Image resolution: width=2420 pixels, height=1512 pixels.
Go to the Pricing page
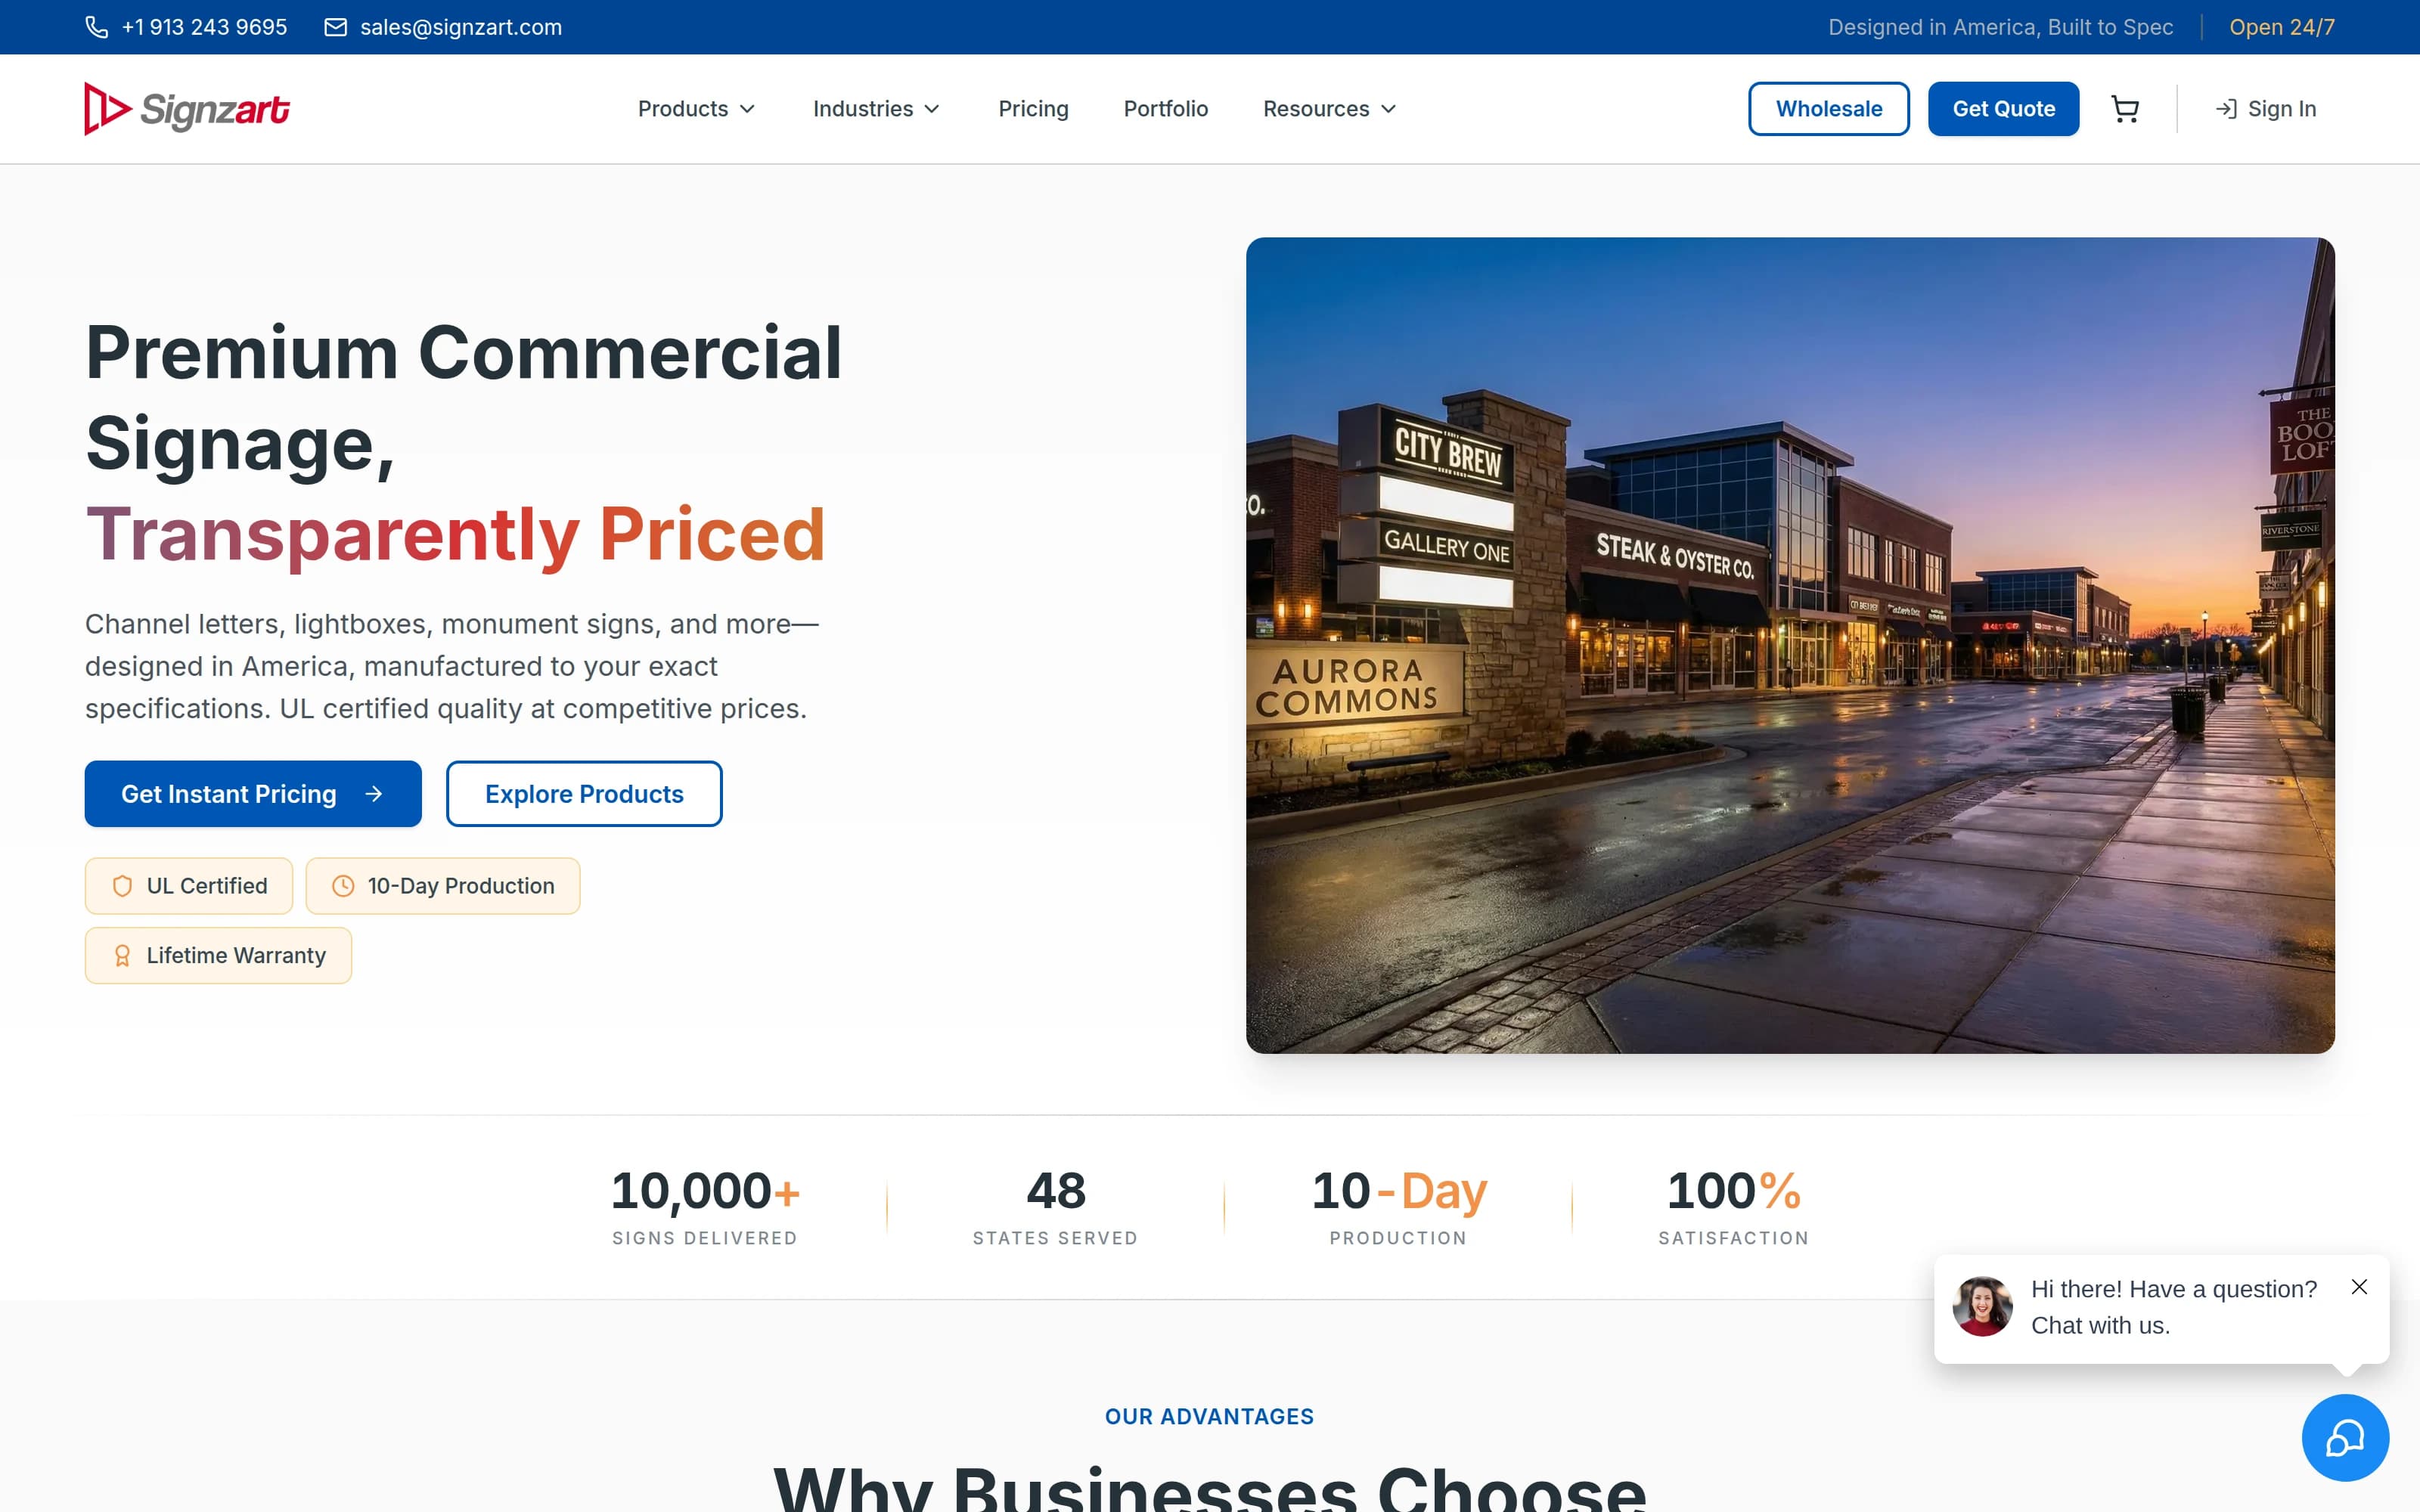(1033, 109)
